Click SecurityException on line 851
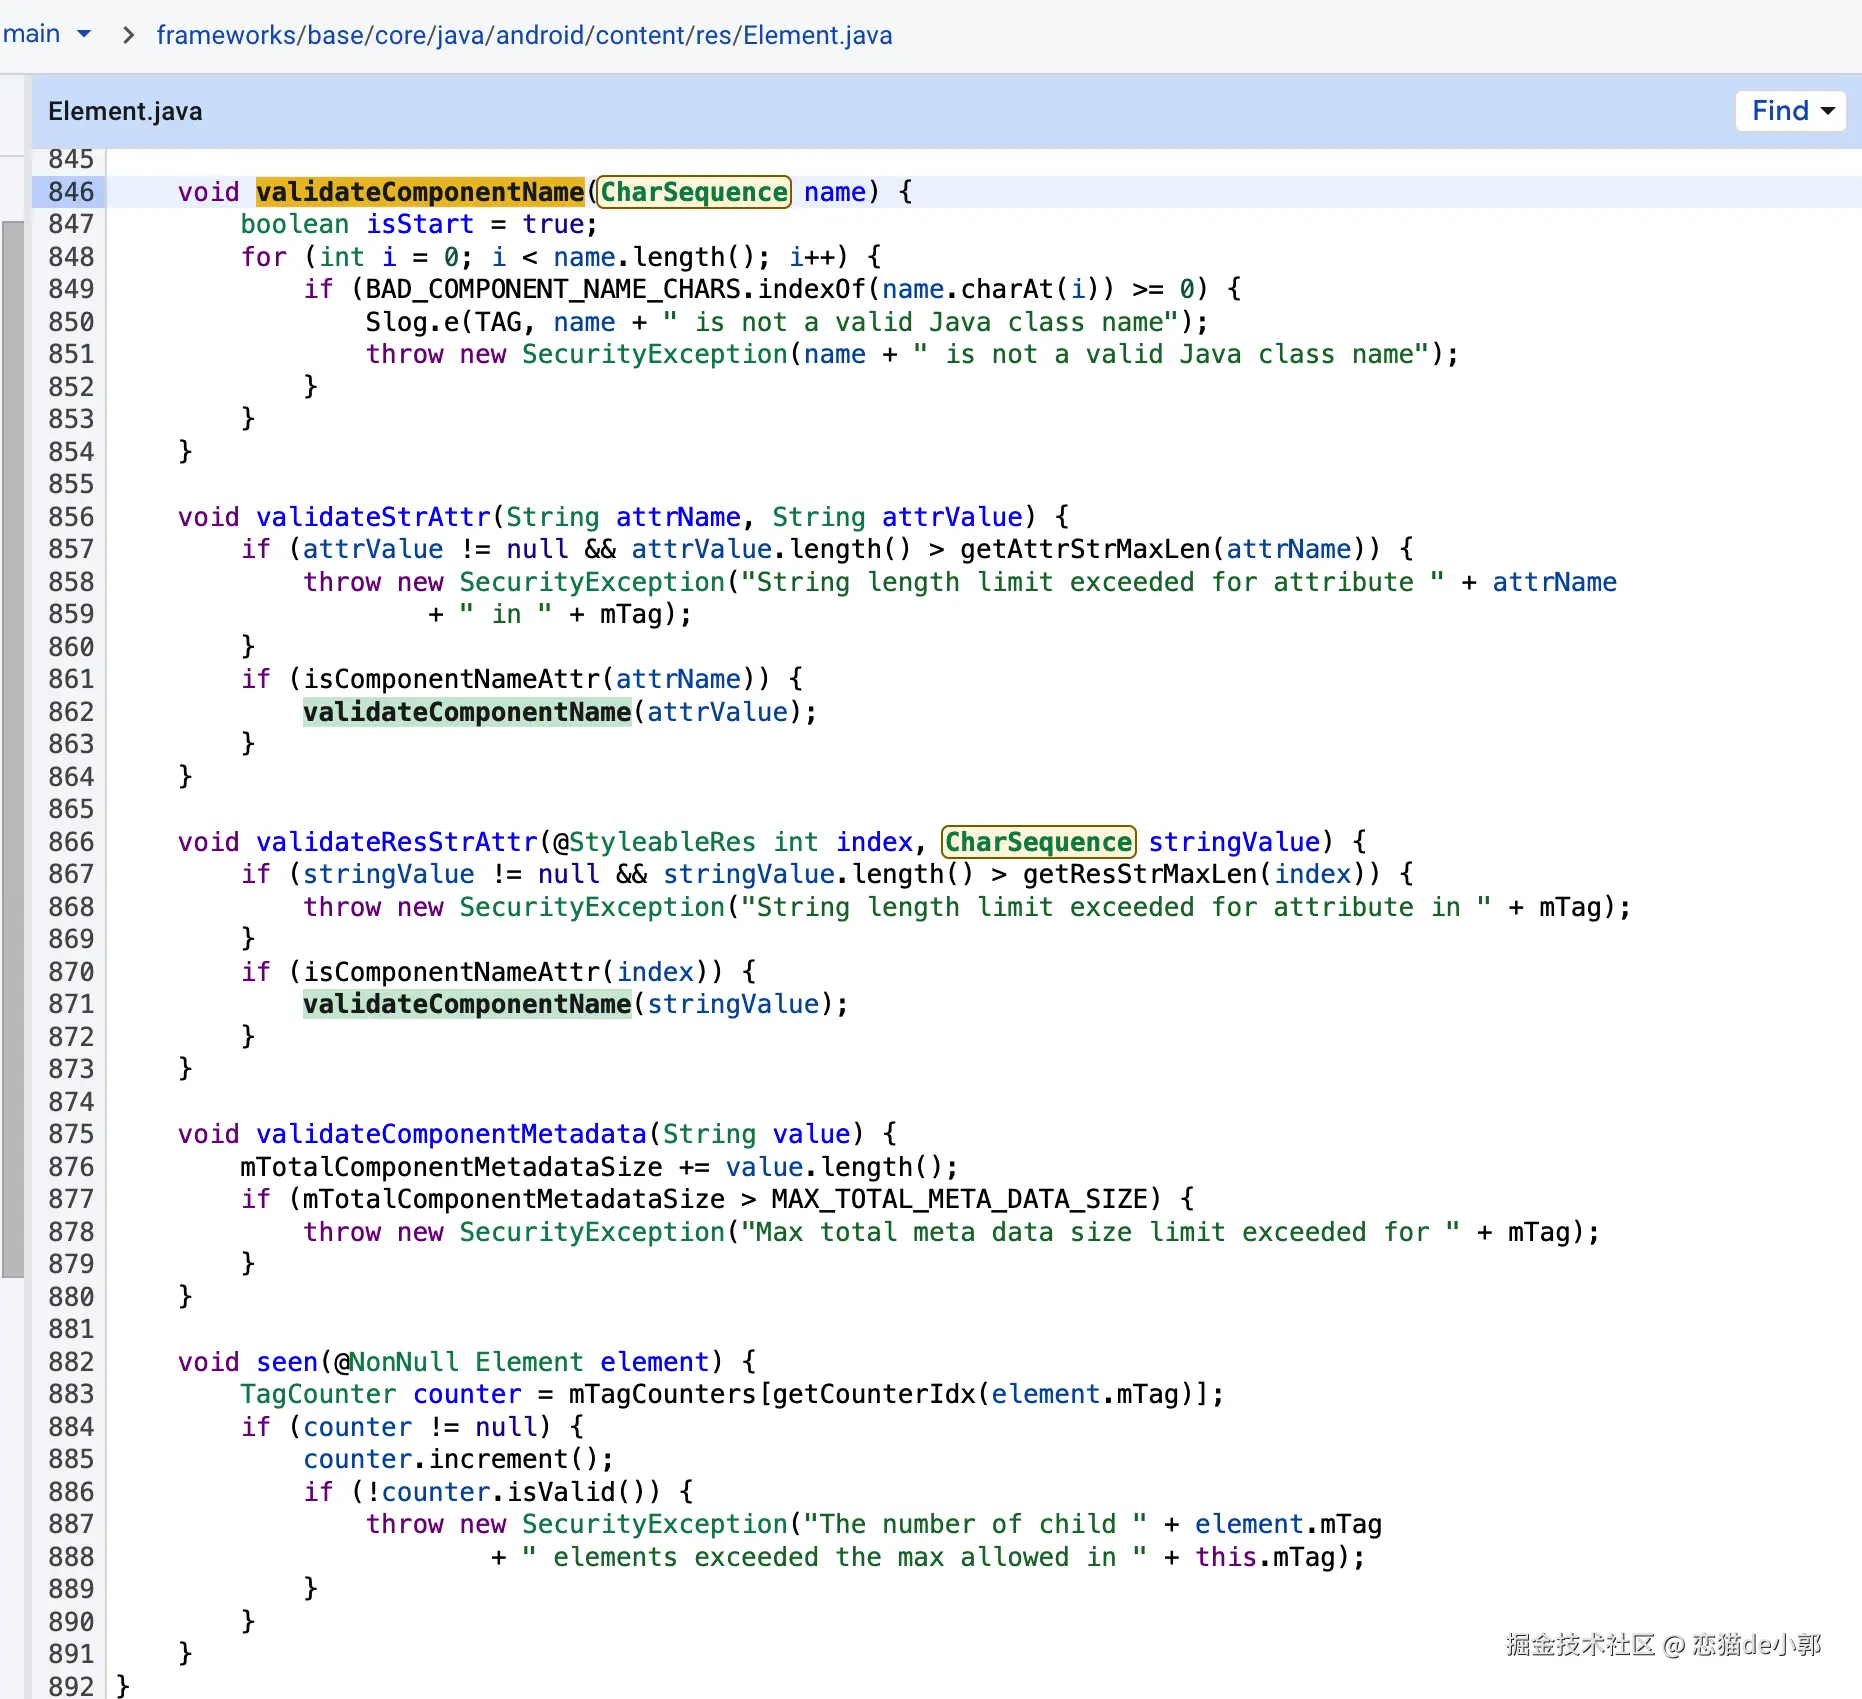The width and height of the screenshot is (1862, 1699). pyautogui.click(x=655, y=354)
